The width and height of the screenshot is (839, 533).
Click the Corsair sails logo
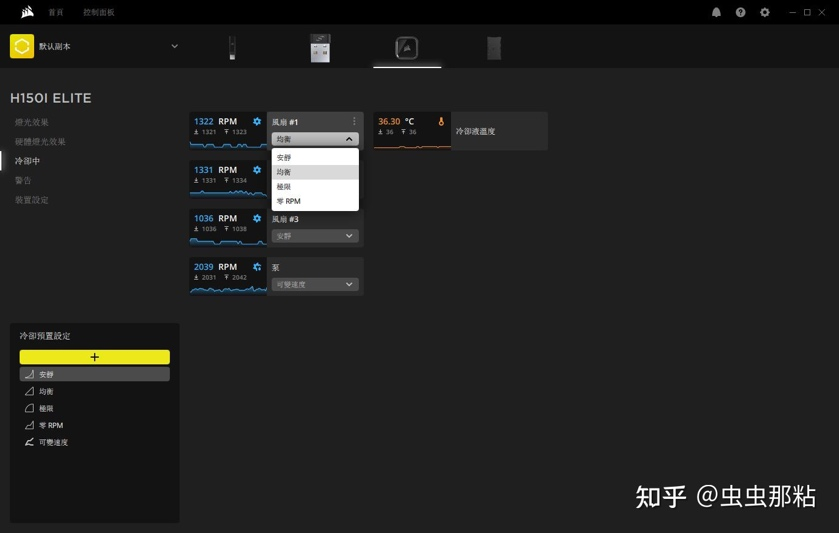tap(27, 12)
